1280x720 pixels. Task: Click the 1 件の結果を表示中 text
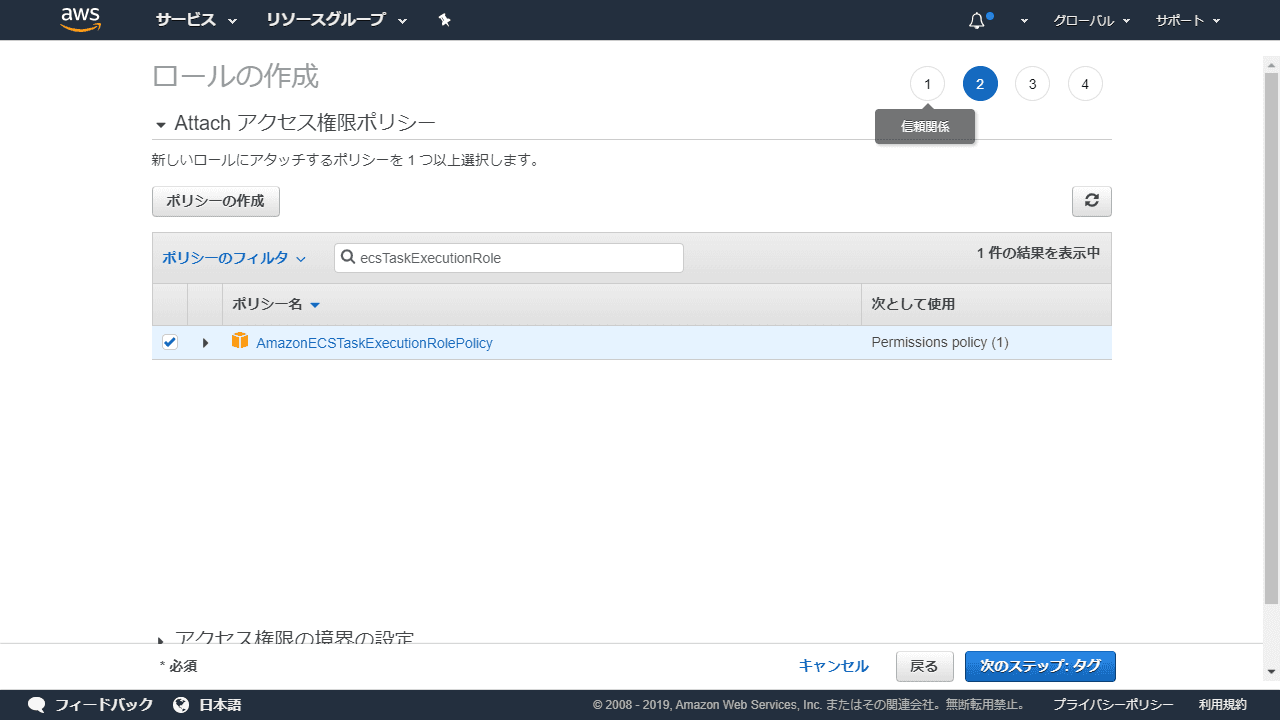pyautogui.click(x=1039, y=254)
